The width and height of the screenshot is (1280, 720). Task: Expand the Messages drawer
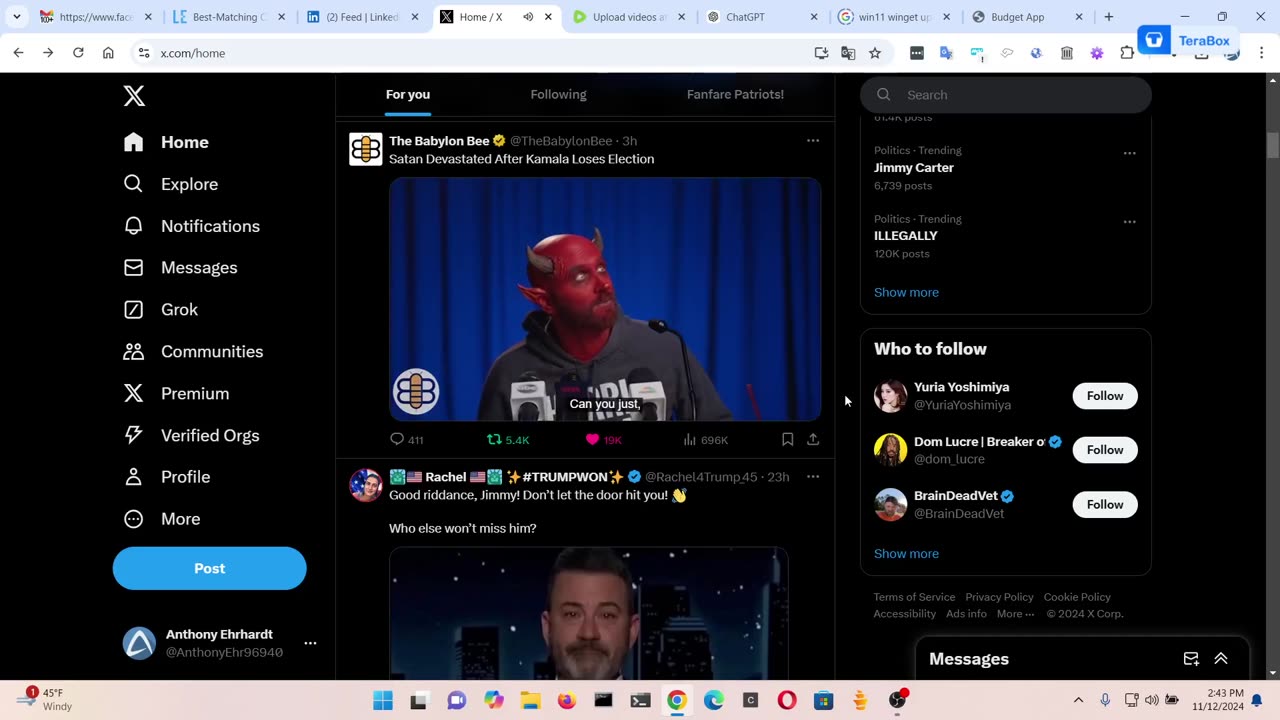[x=1221, y=659]
